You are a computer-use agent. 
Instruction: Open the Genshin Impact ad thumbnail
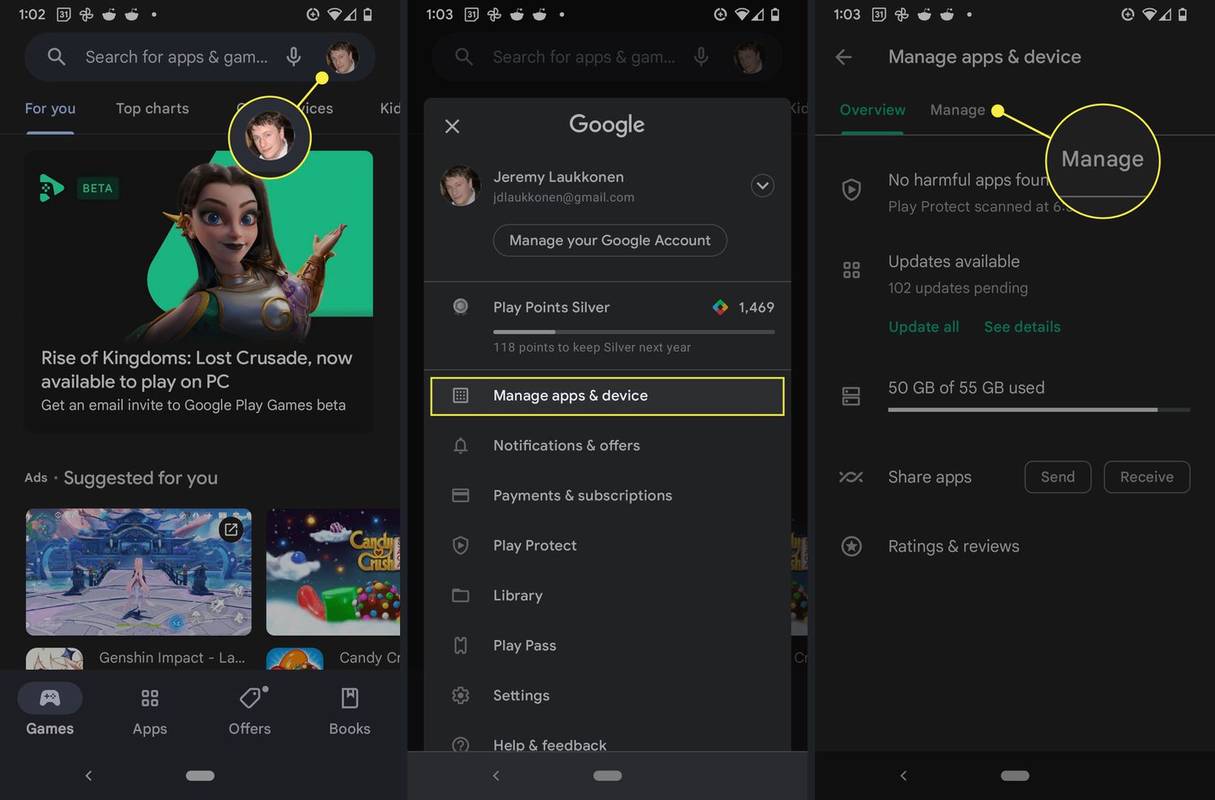coord(139,572)
